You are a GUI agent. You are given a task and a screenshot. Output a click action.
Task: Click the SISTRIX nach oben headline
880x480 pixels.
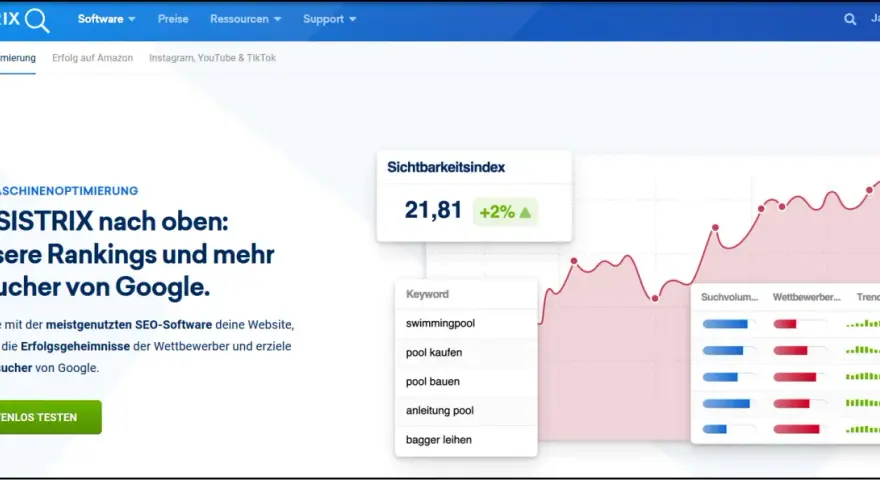[114, 221]
